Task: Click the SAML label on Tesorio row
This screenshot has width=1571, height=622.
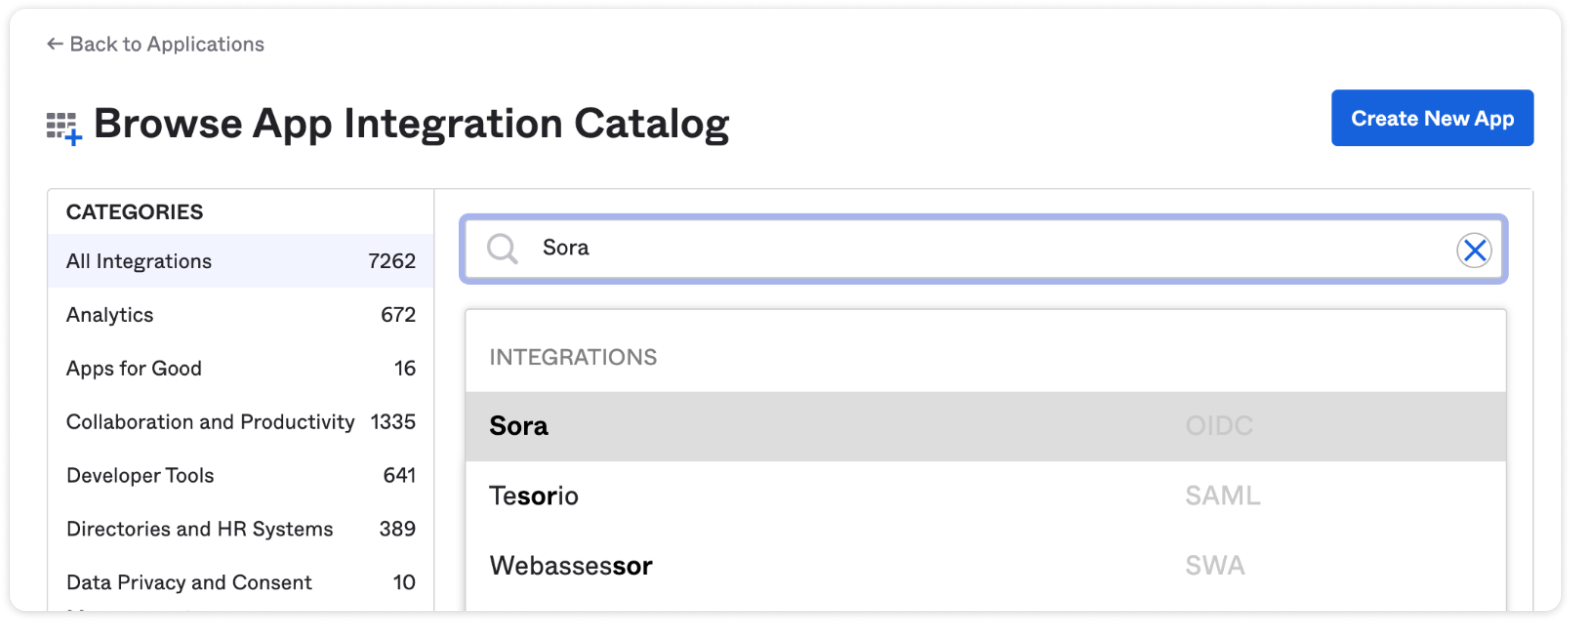Action: 1222,496
